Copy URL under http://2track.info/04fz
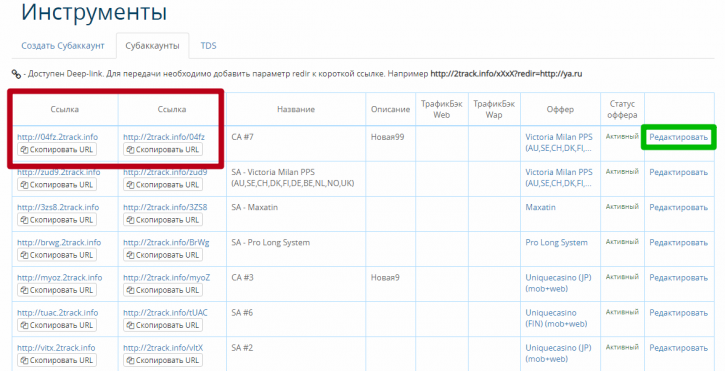This screenshot has width=725, height=371. click(x=163, y=149)
